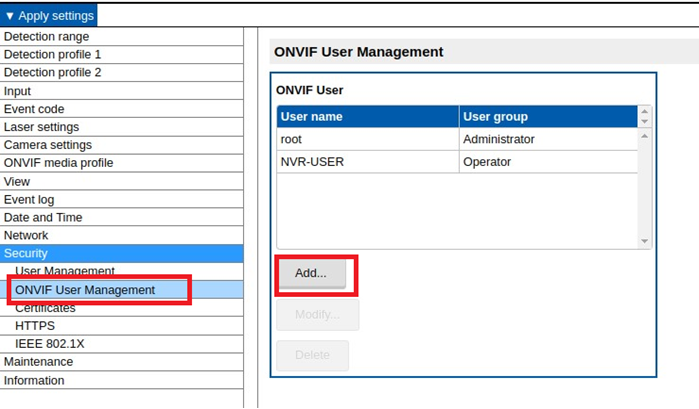Click the Add... button

(311, 273)
